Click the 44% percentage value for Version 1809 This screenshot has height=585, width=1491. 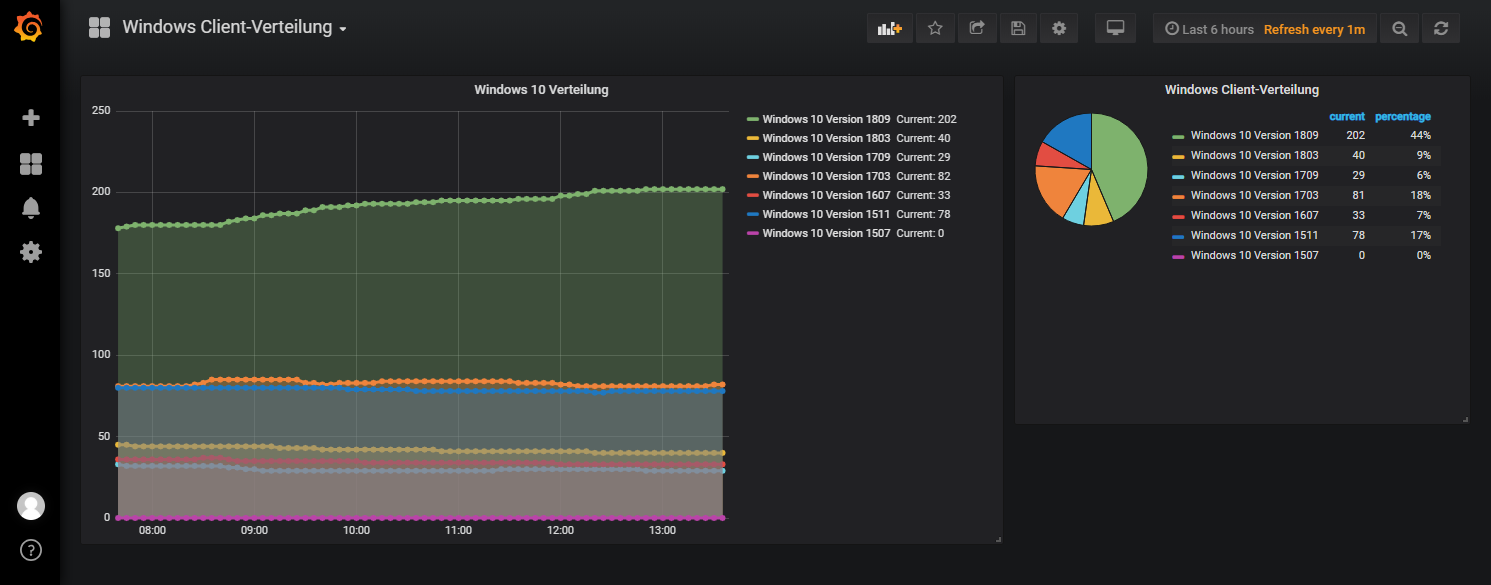1420,135
